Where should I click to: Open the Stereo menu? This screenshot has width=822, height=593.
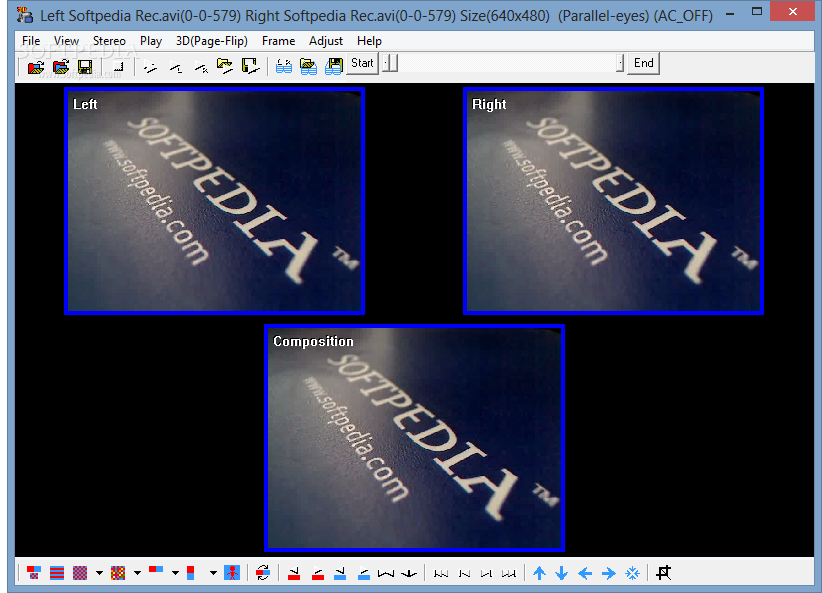click(x=109, y=41)
